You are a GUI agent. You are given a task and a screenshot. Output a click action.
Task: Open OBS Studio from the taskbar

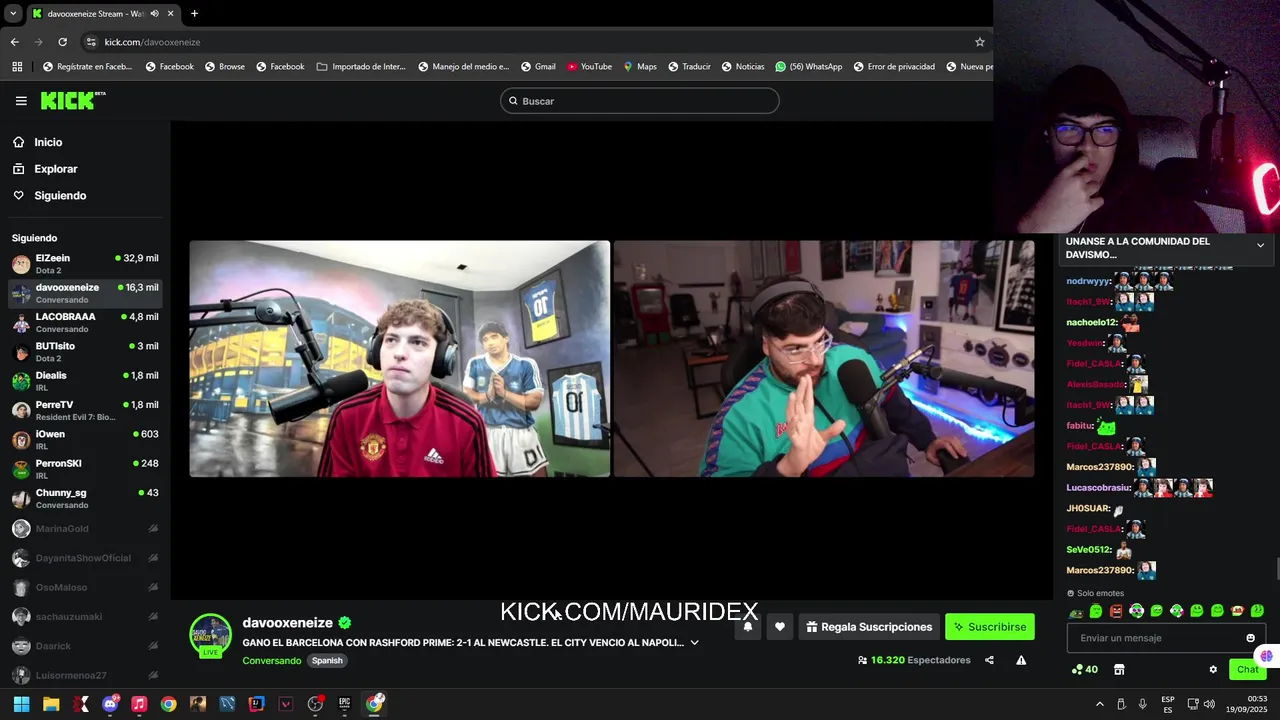315,704
